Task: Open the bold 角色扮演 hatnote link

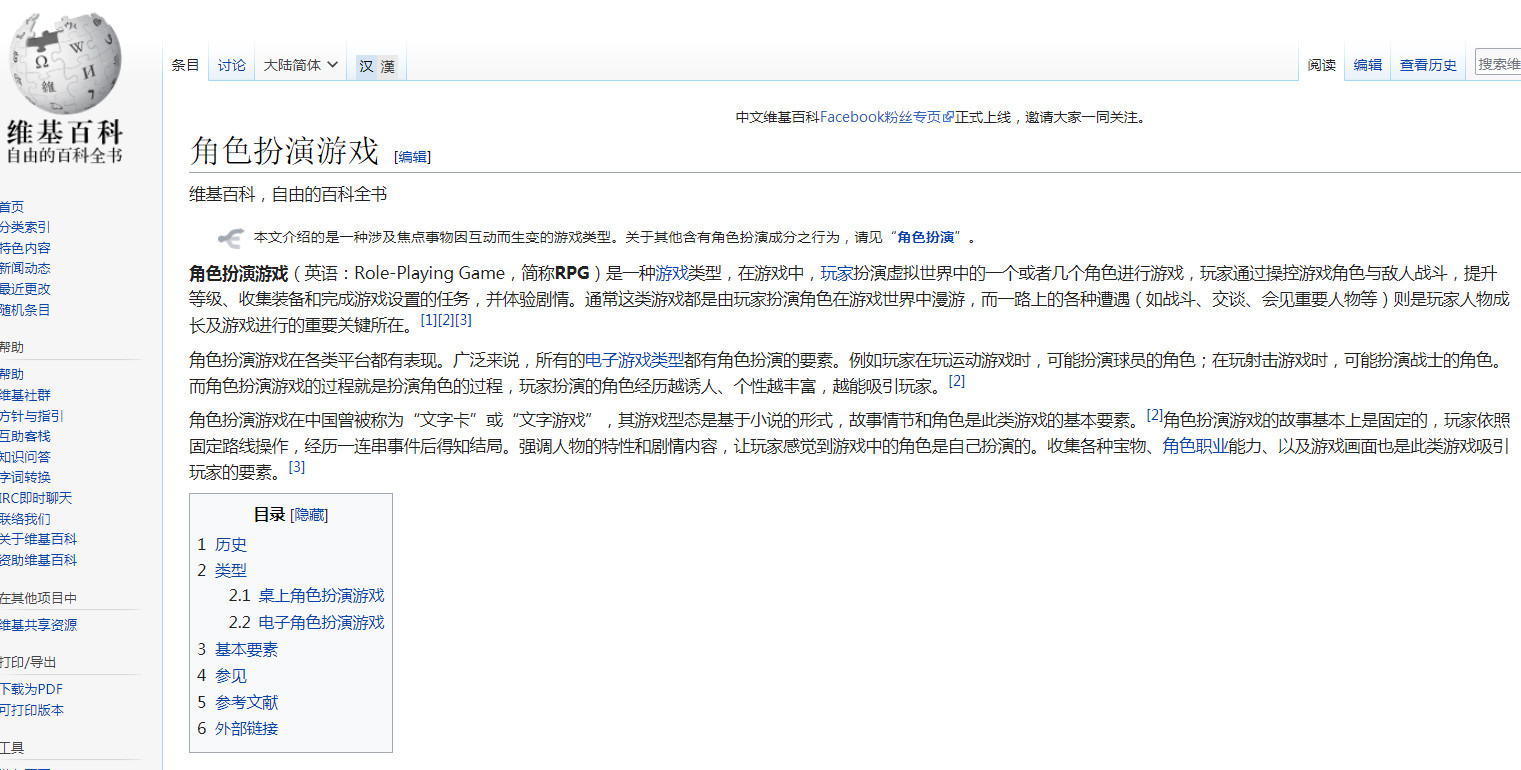Action: click(x=925, y=238)
